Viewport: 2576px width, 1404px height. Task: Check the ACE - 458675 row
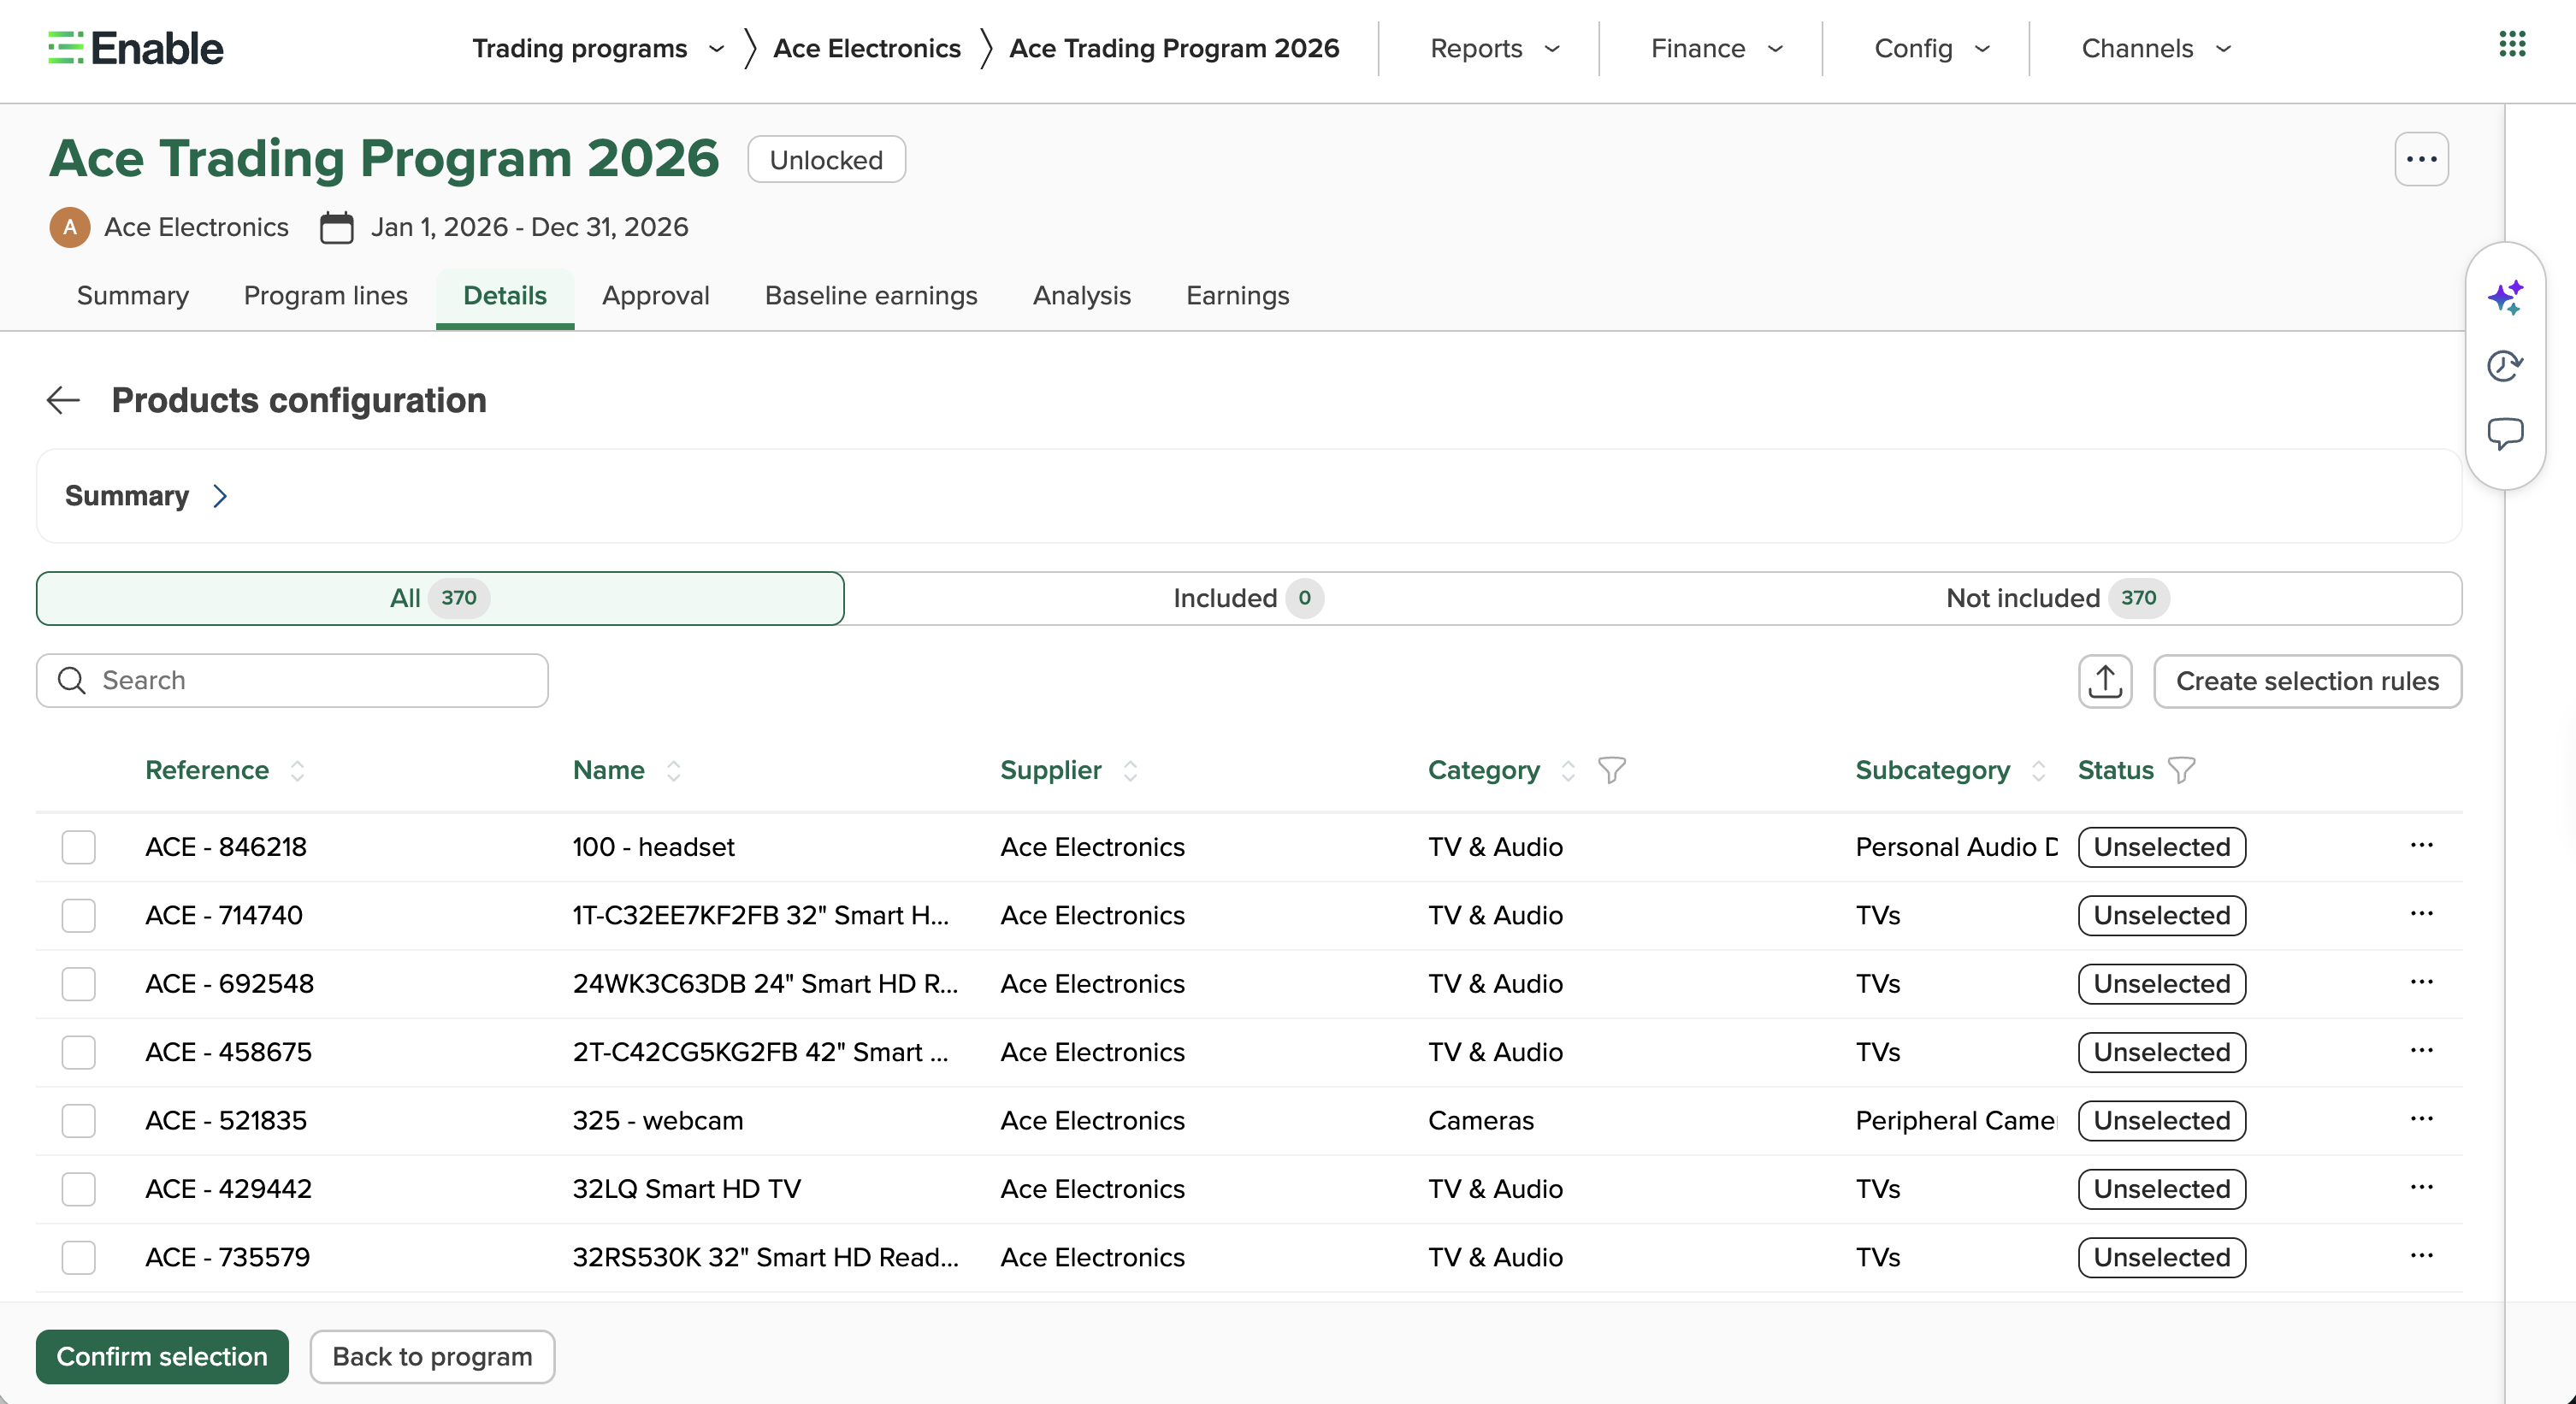tap(78, 1052)
